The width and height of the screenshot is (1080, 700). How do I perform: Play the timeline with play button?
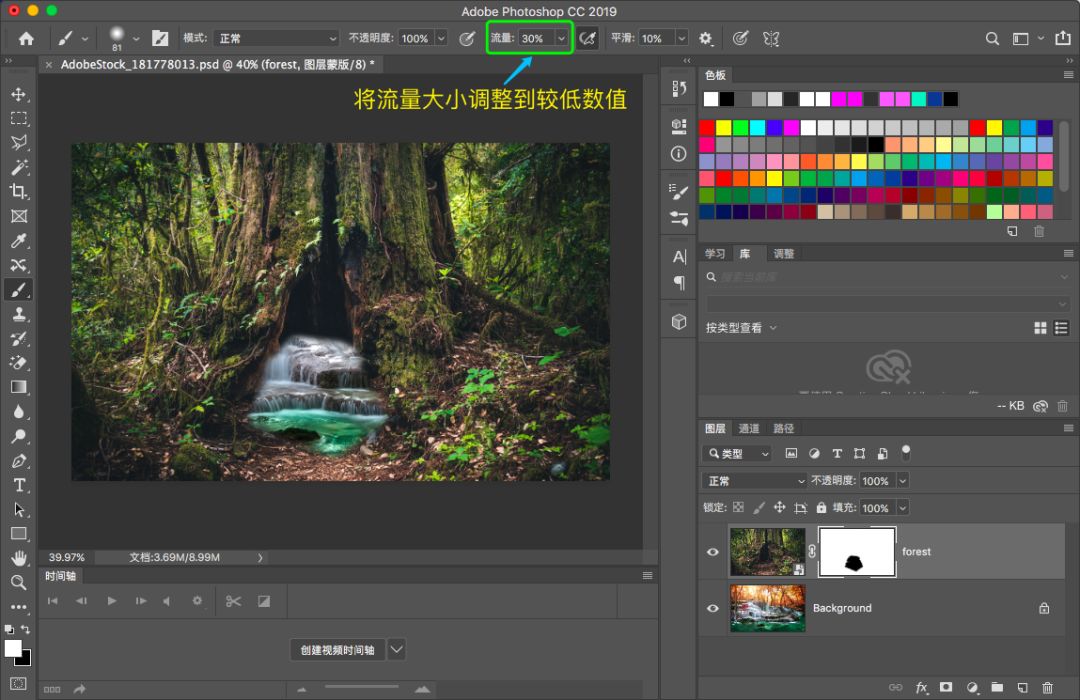coord(112,601)
